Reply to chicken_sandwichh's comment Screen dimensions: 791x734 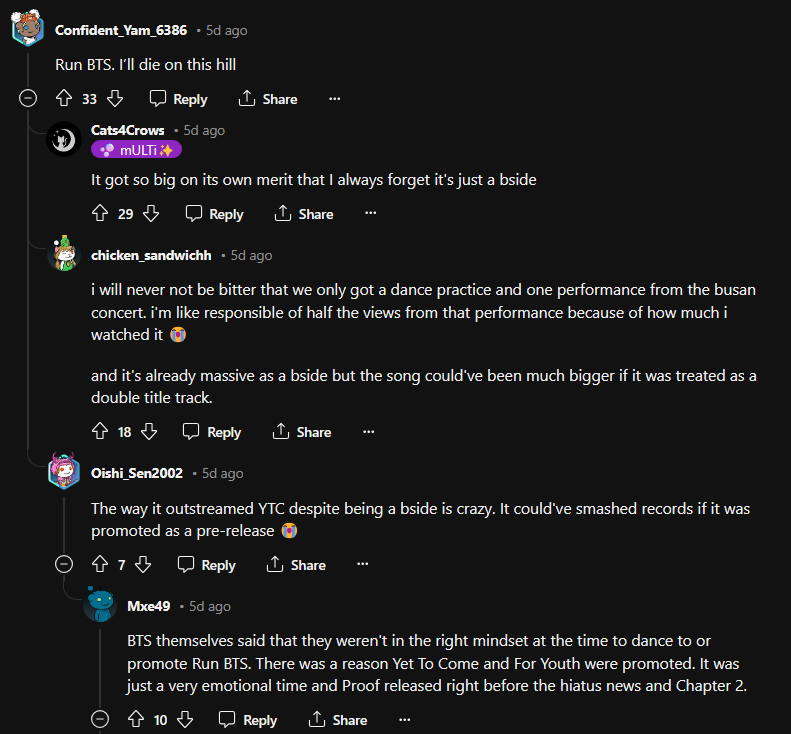(x=212, y=432)
